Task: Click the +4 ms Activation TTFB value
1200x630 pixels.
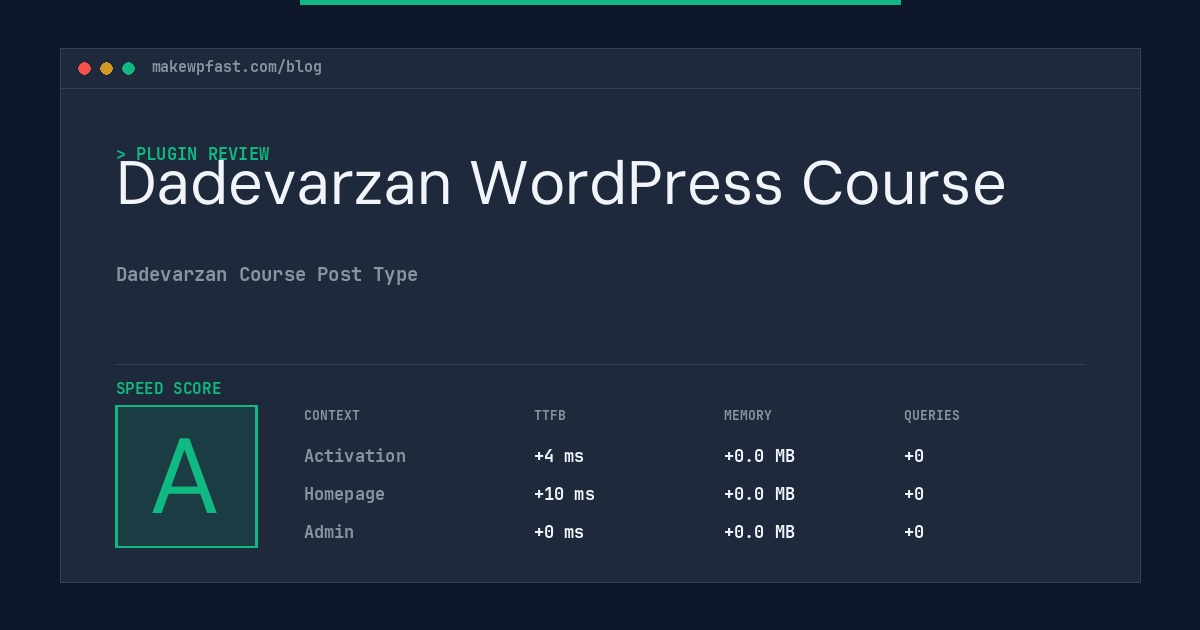Action: click(x=559, y=456)
